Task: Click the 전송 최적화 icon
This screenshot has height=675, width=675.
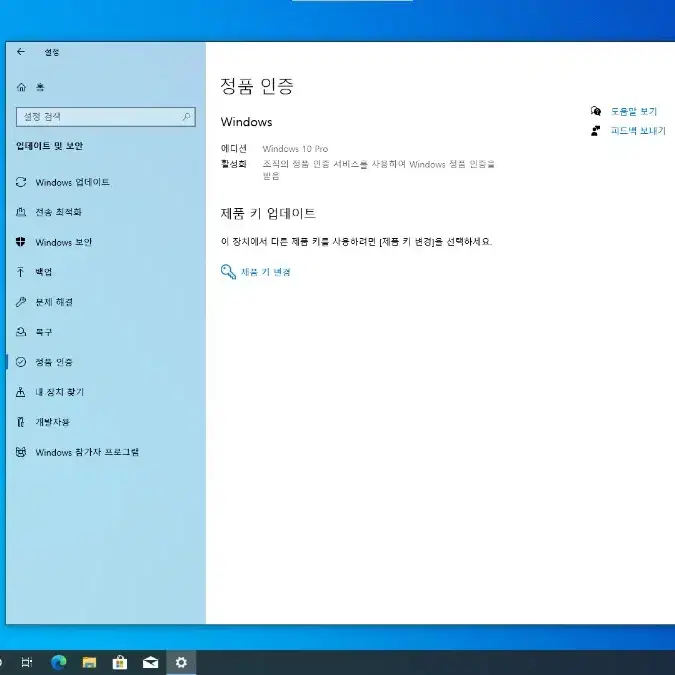Action: 21,212
